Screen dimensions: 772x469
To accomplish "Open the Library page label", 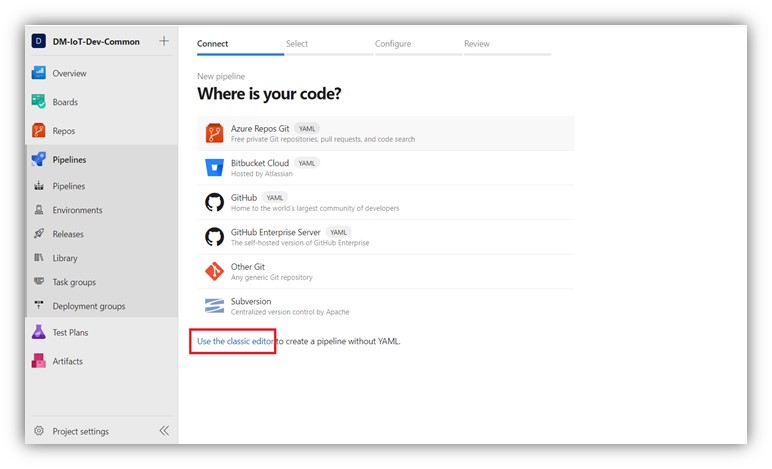I will pyautogui.click(x=65, y=258).
